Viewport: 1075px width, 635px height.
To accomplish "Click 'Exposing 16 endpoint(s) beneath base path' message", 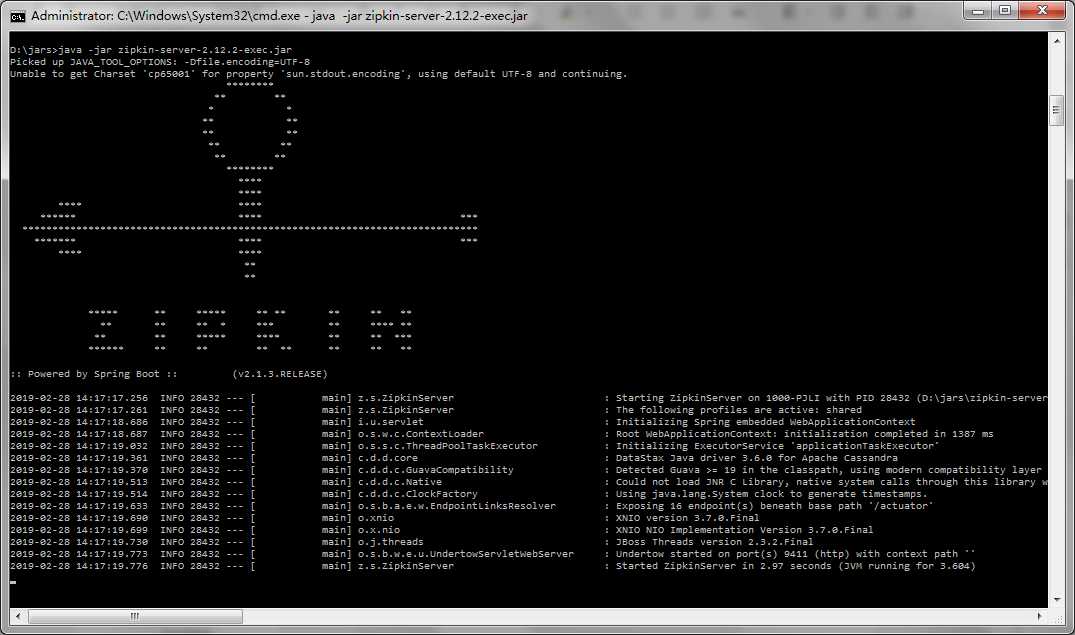I will [x=774, y=506].
